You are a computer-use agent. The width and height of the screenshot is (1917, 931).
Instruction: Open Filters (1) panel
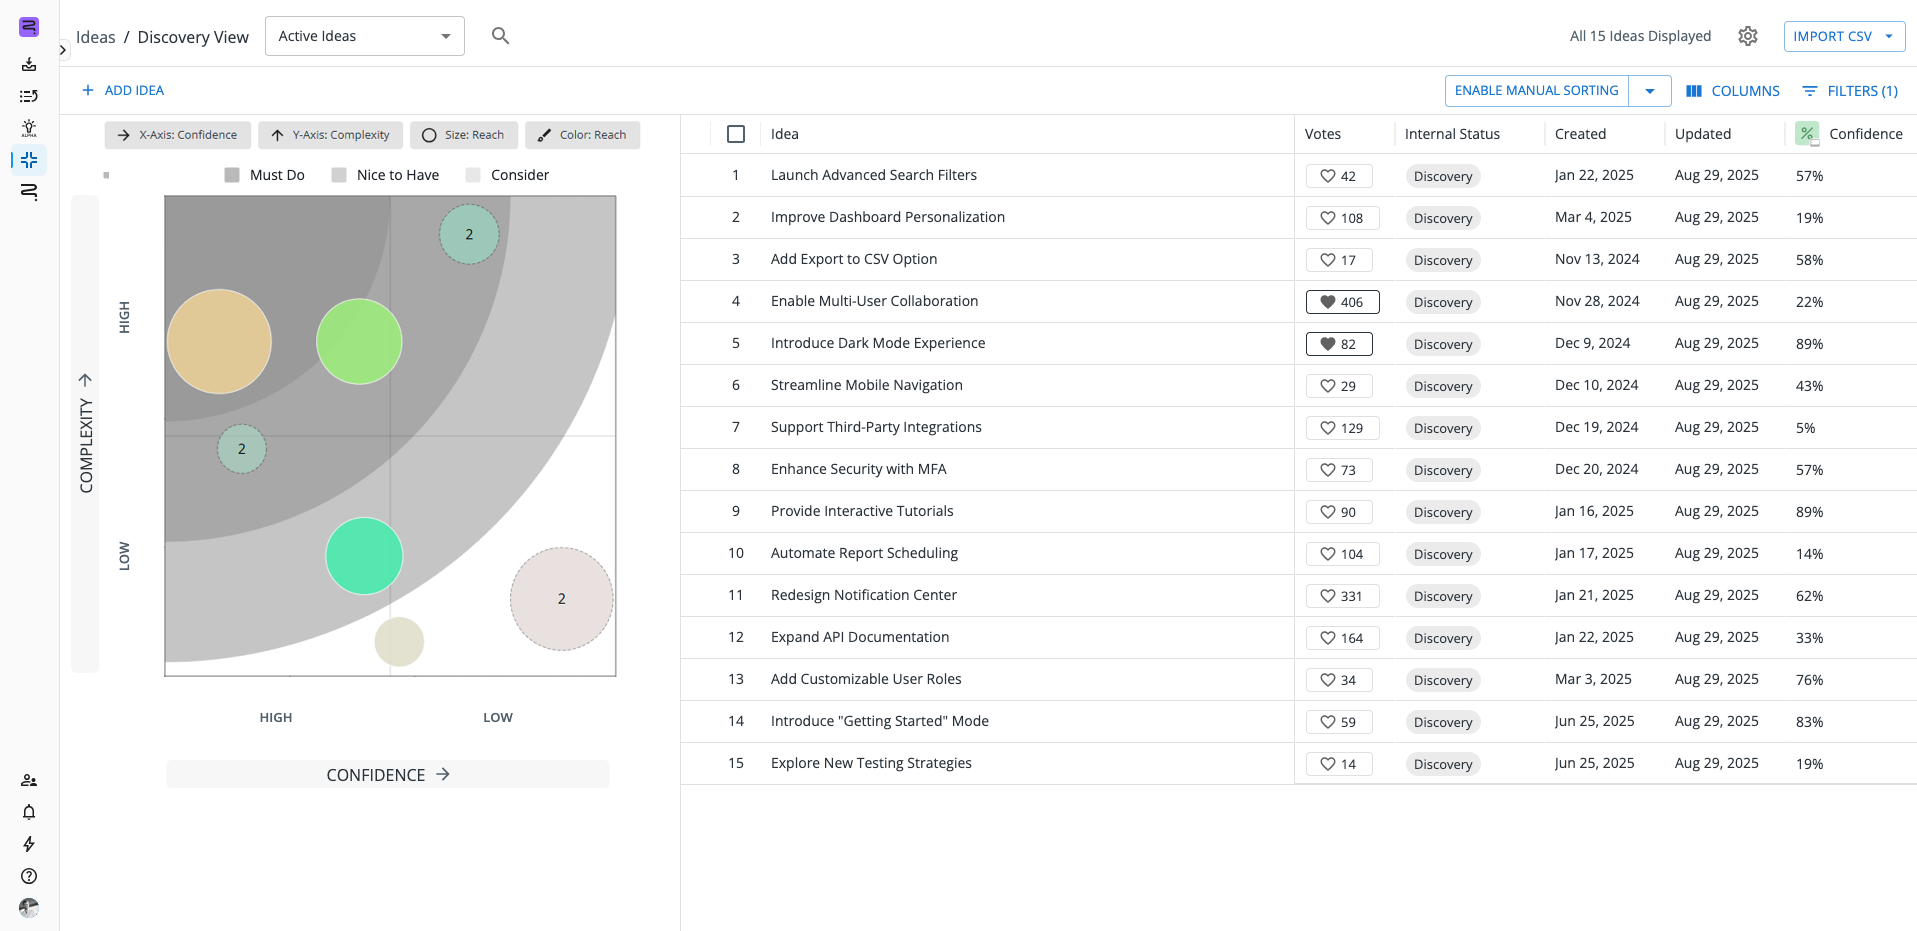coord(1849,91)
